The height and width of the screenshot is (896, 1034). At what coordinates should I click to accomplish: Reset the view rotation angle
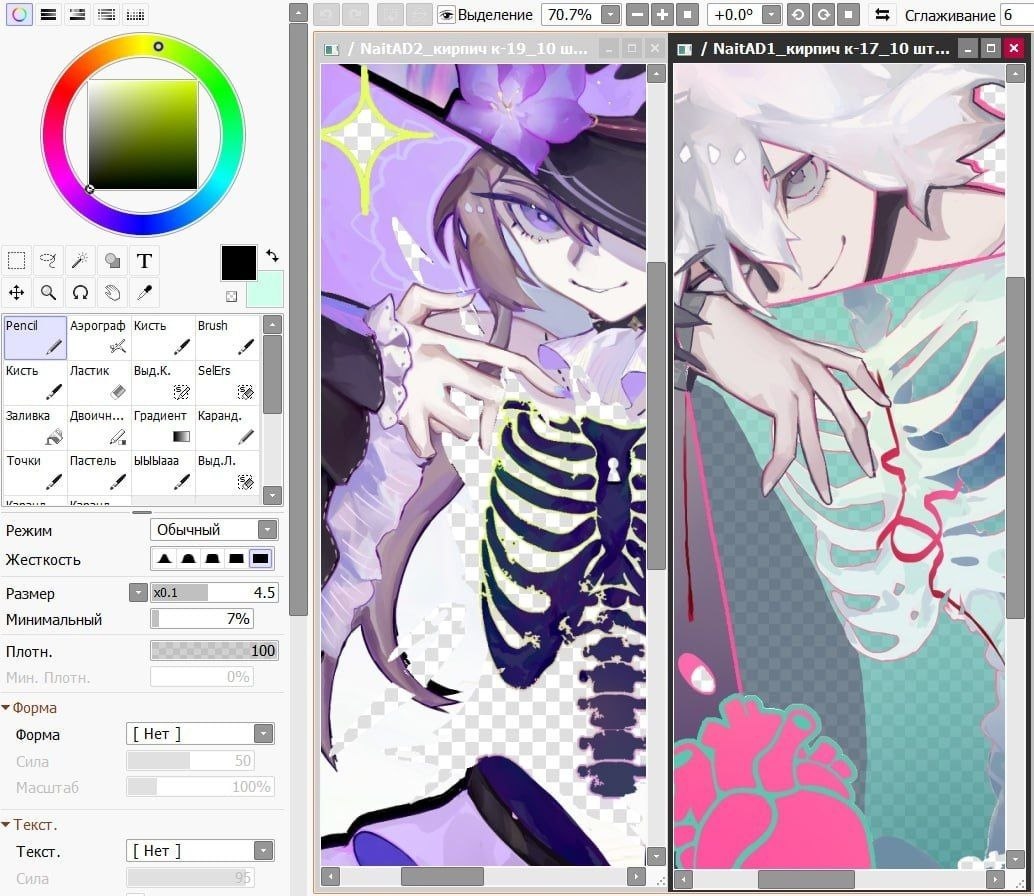pos(848,15)
